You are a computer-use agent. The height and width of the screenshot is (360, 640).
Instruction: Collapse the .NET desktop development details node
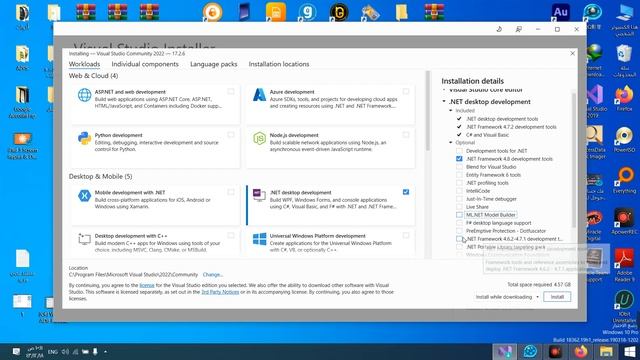click(444, 101)
